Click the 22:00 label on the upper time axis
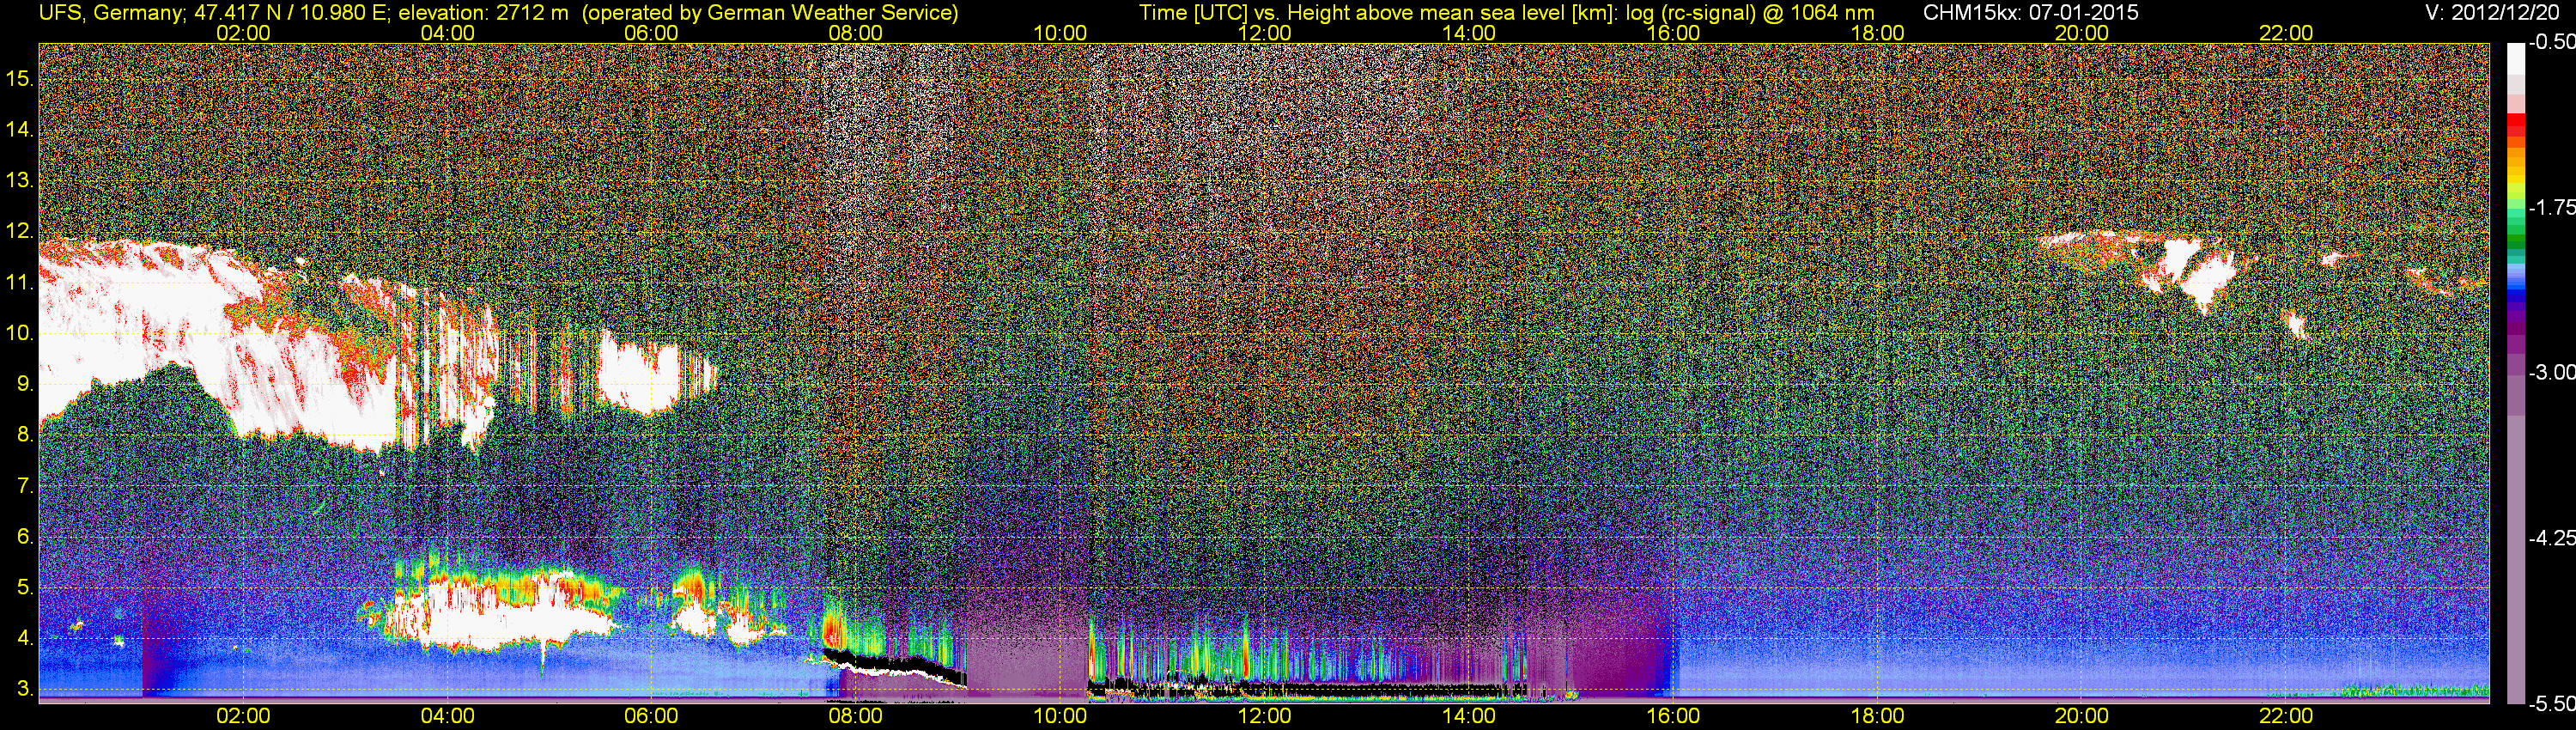This screenshot has height=730, width=2576. click(2287, 33)
